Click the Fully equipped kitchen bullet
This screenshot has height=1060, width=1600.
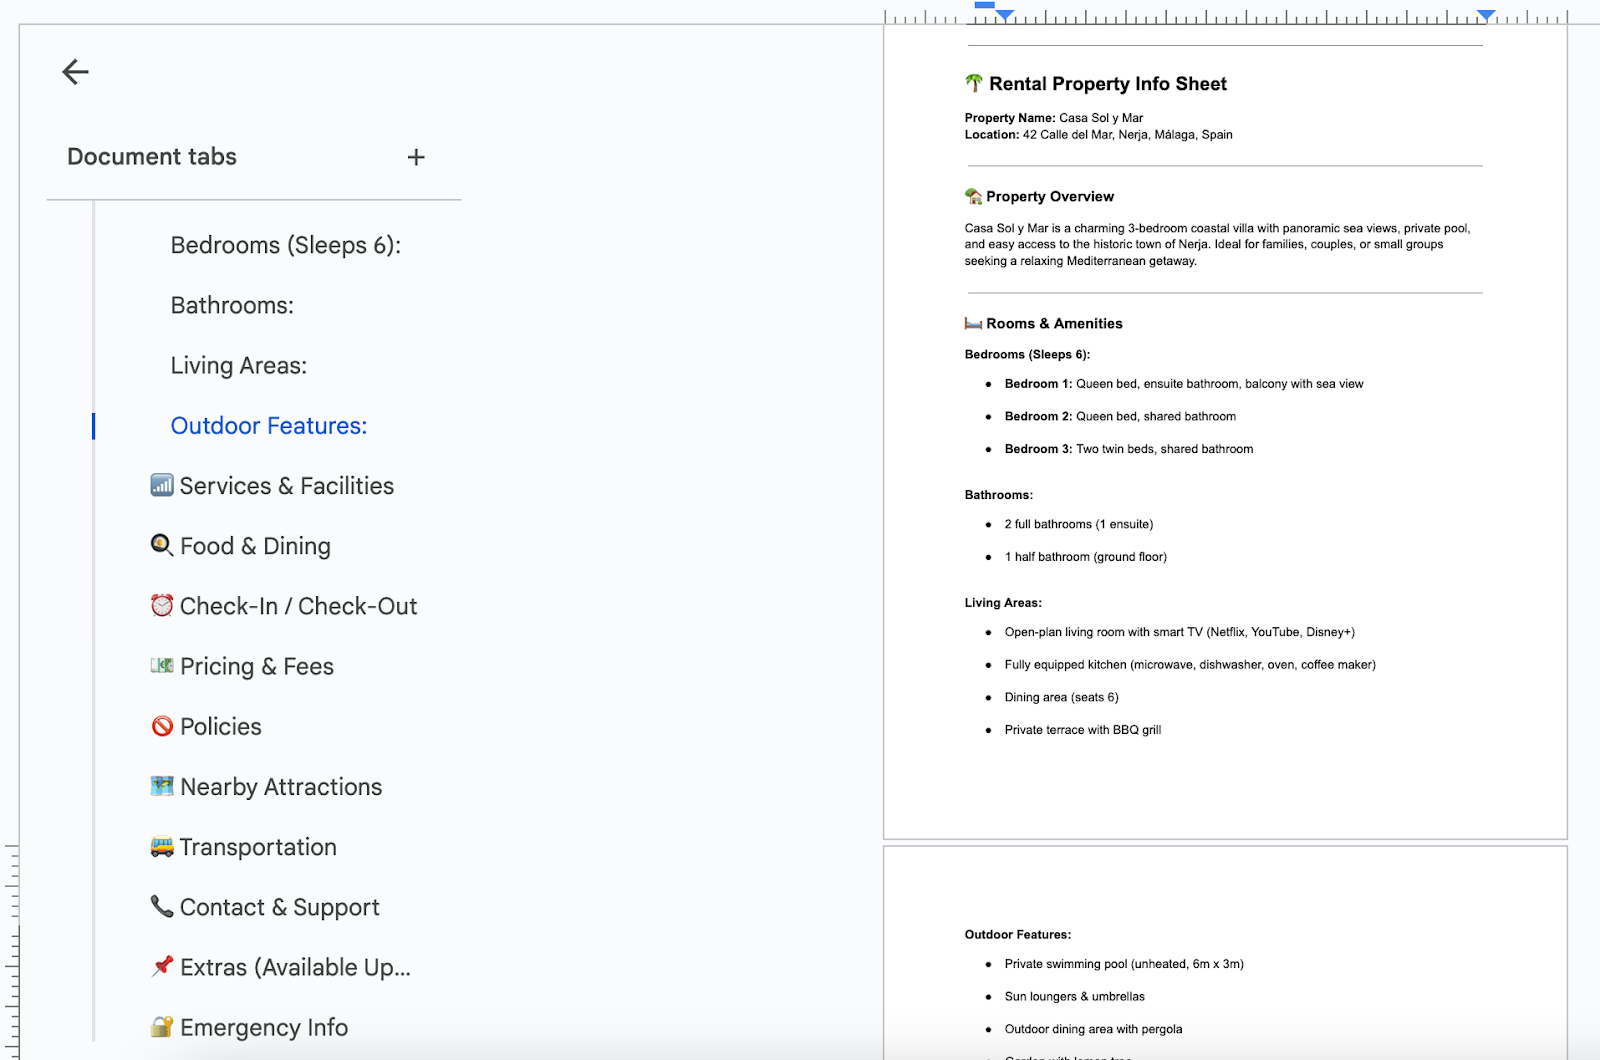(x=1190, y=665)
